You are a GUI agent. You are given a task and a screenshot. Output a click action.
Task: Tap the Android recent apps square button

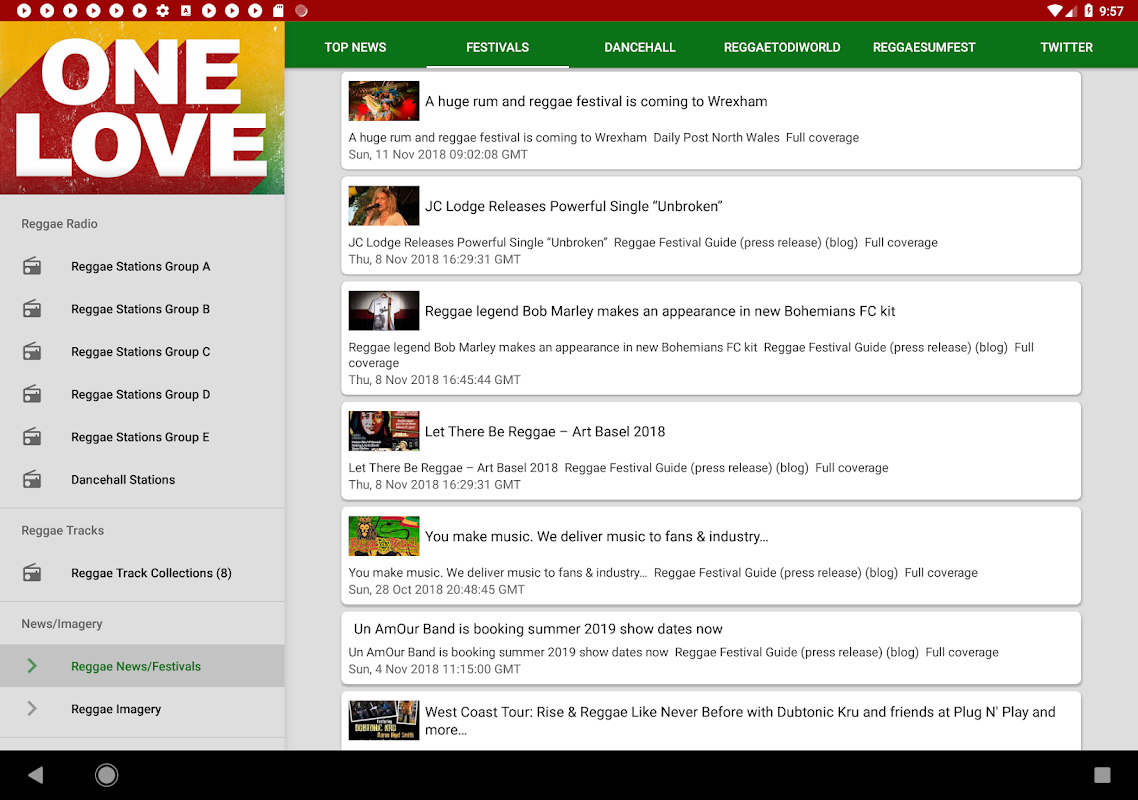click(x=1102, y=775)
